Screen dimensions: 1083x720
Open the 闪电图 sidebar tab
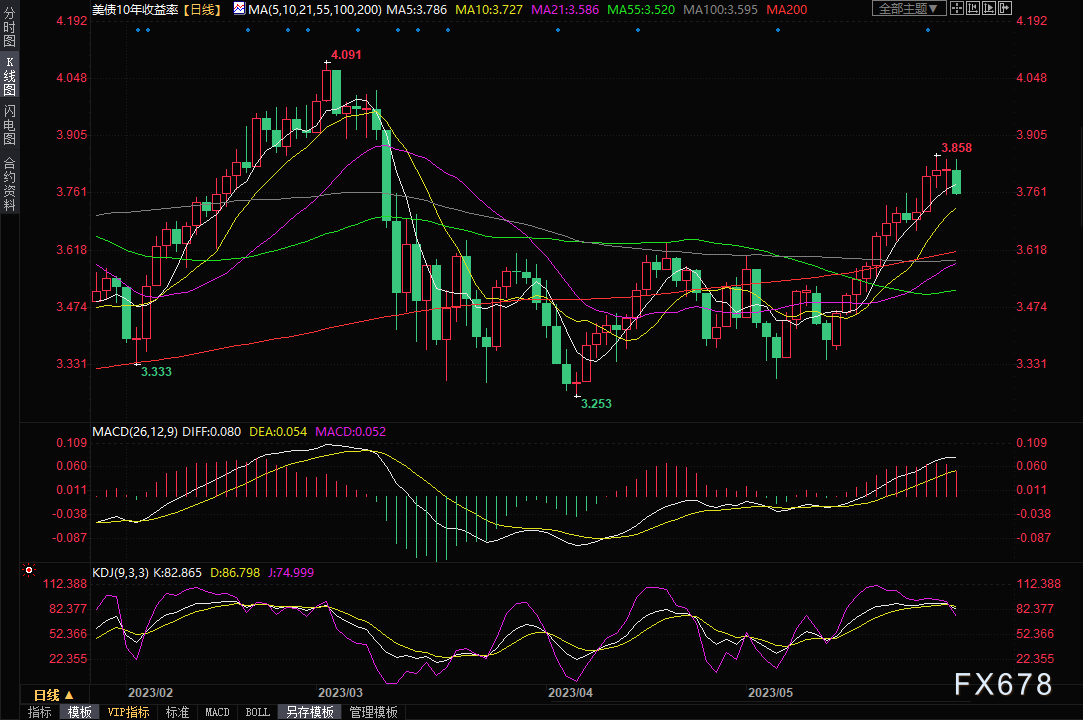9,124
